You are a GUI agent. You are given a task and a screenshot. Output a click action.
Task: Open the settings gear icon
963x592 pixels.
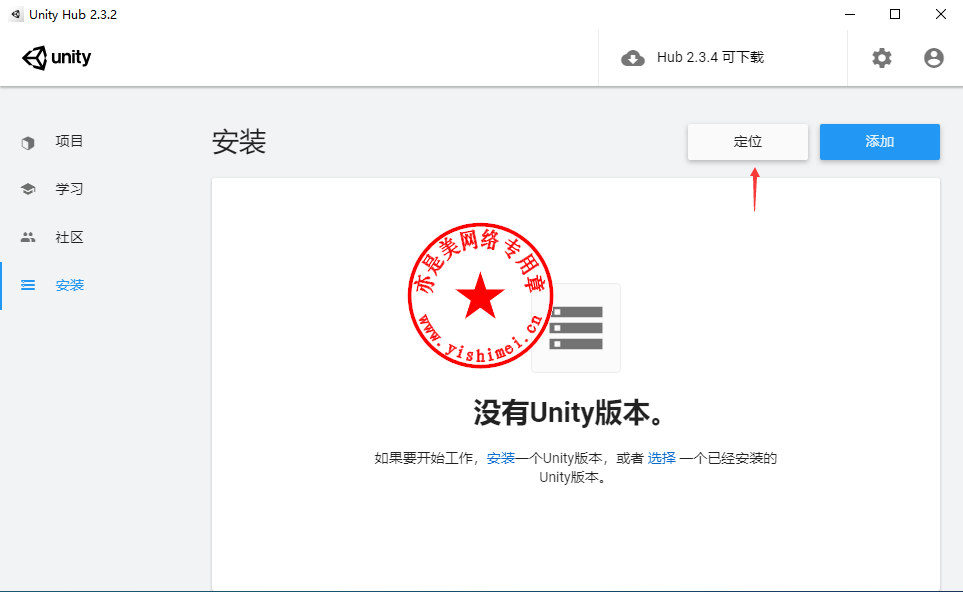click(882, 58)
